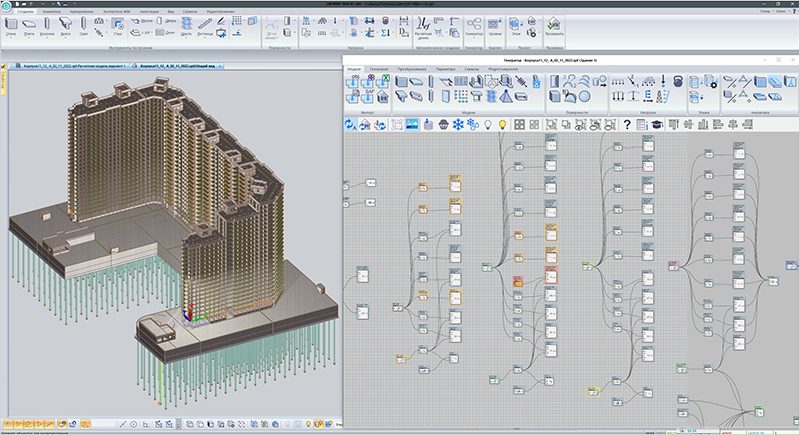
Task: Expand the dropdown arrow under Балка tool
Action: point(65,38)
